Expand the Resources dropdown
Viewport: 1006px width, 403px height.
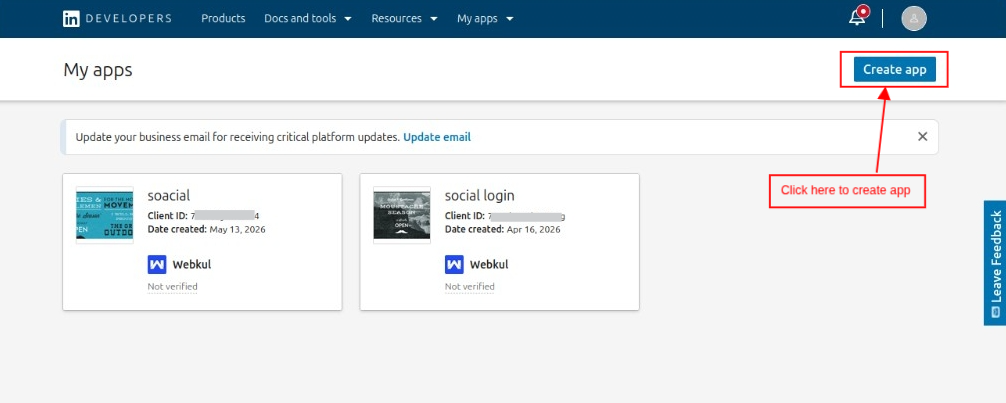pos(404,19)
